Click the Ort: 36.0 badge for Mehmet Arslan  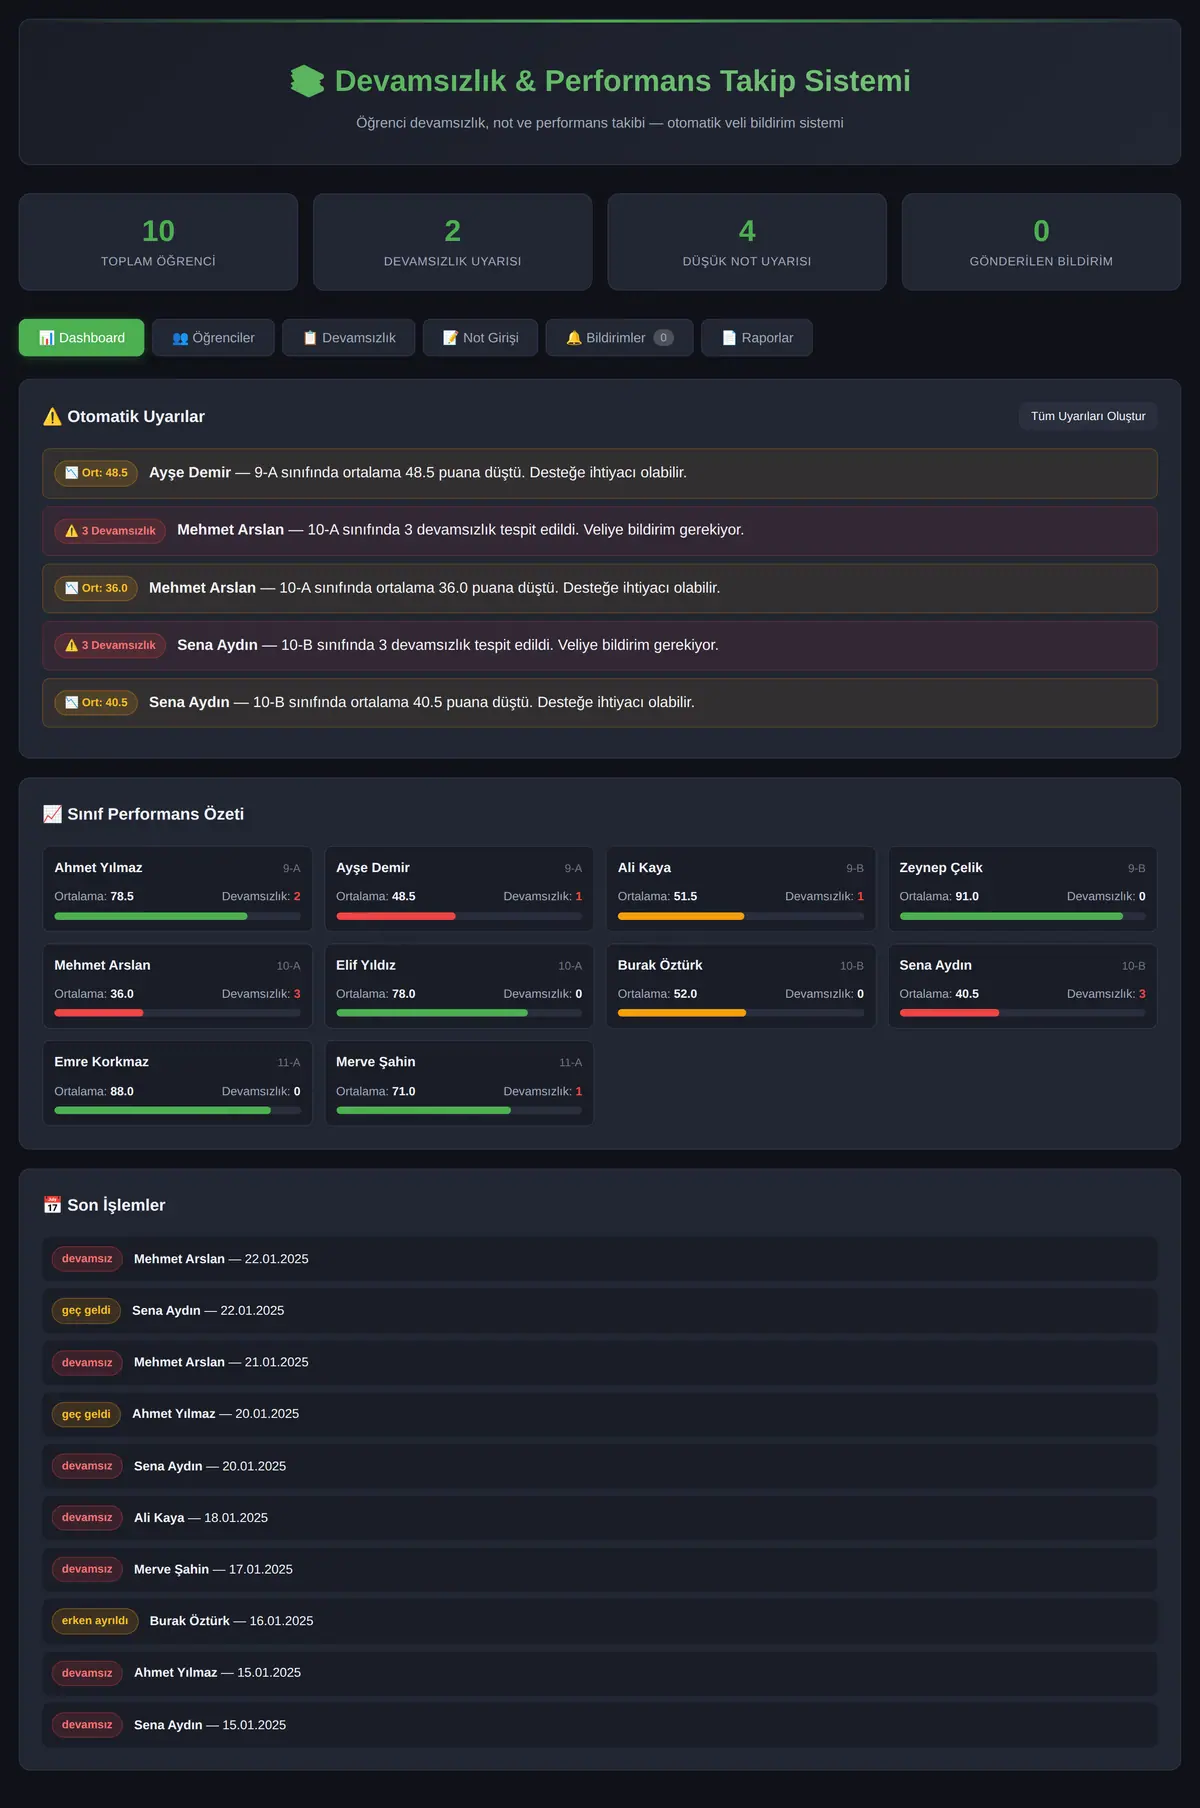point(96,588)
